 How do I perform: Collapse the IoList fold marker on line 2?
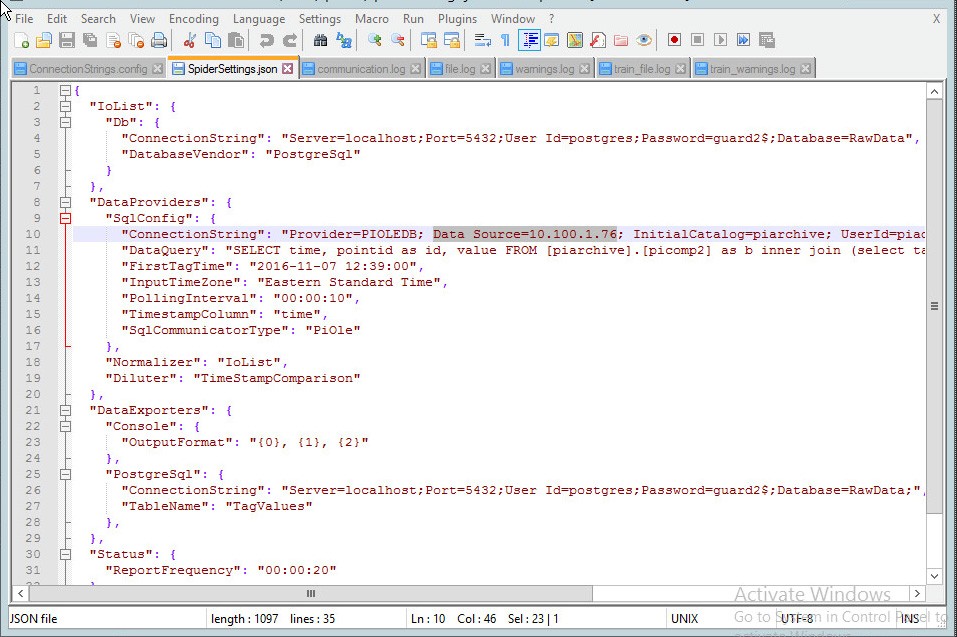click(x=66, y=106)
